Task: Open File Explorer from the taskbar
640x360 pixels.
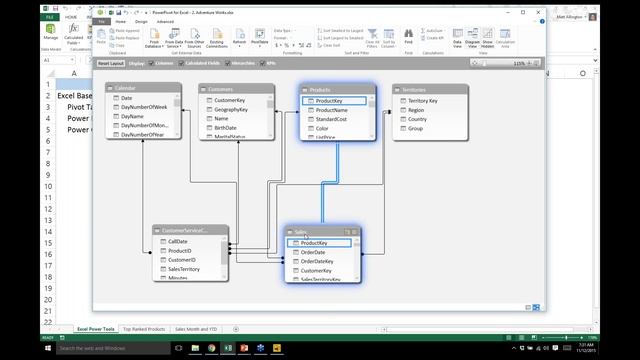Action: (x=195, y=348)
